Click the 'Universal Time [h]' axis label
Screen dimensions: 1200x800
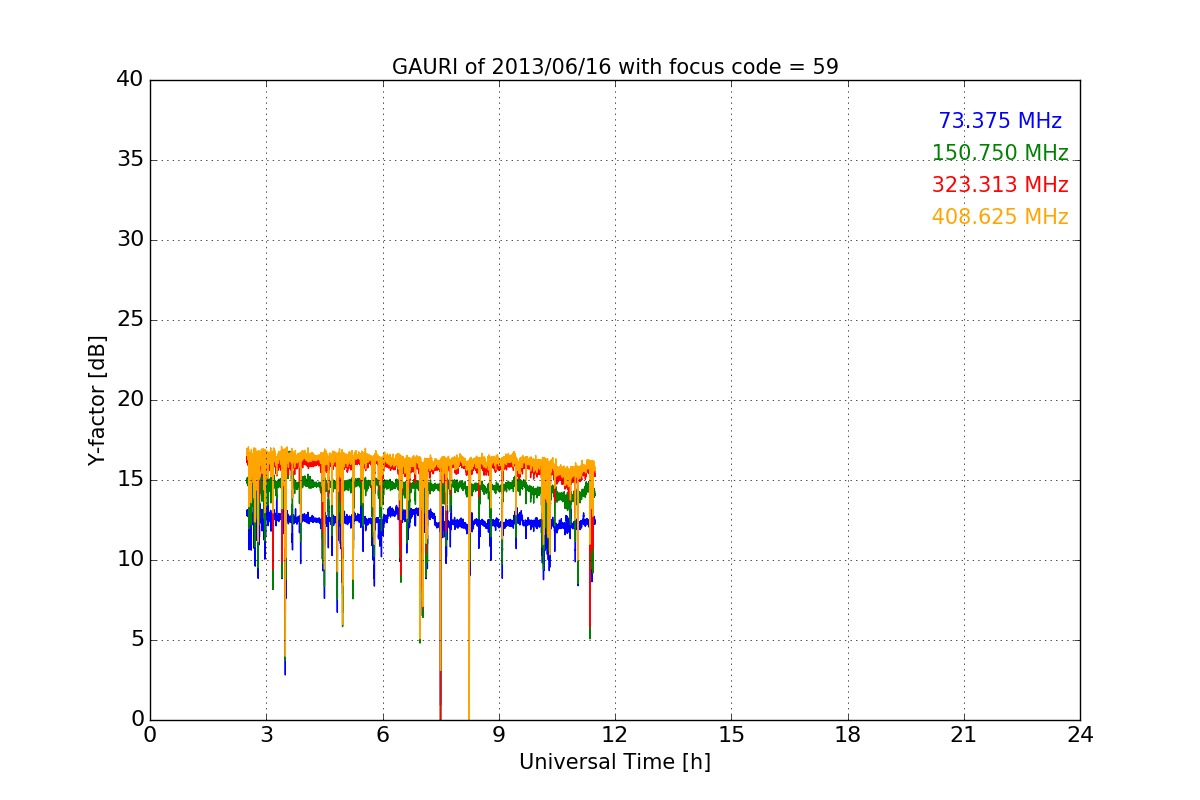pos(615,762)
